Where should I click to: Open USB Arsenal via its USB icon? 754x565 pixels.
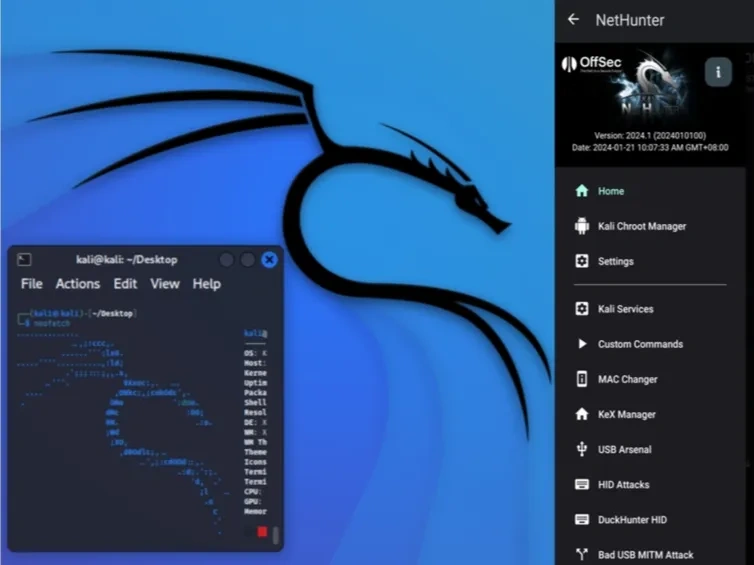[x=582, y=449]
